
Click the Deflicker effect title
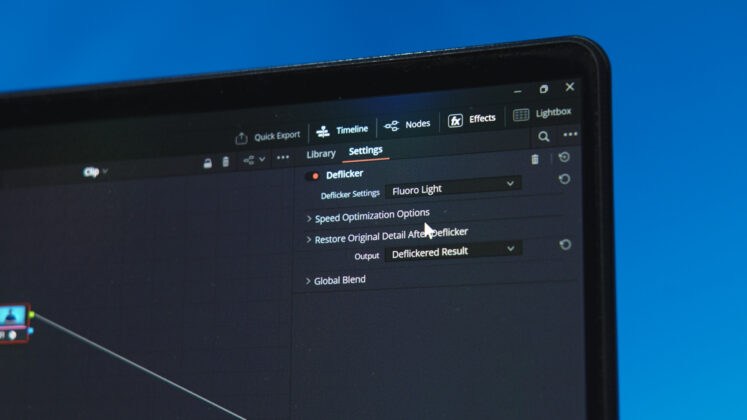click(344, 174)
